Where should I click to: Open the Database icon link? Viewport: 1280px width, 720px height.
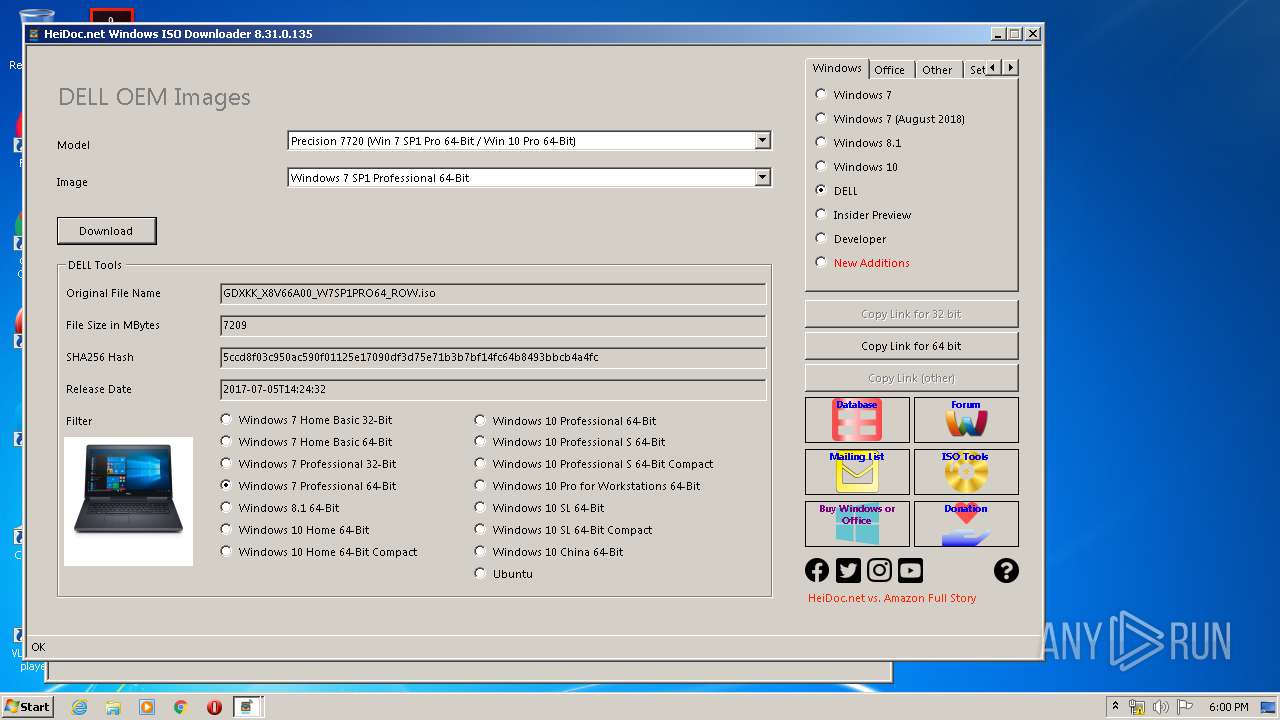tap(857, 420)
